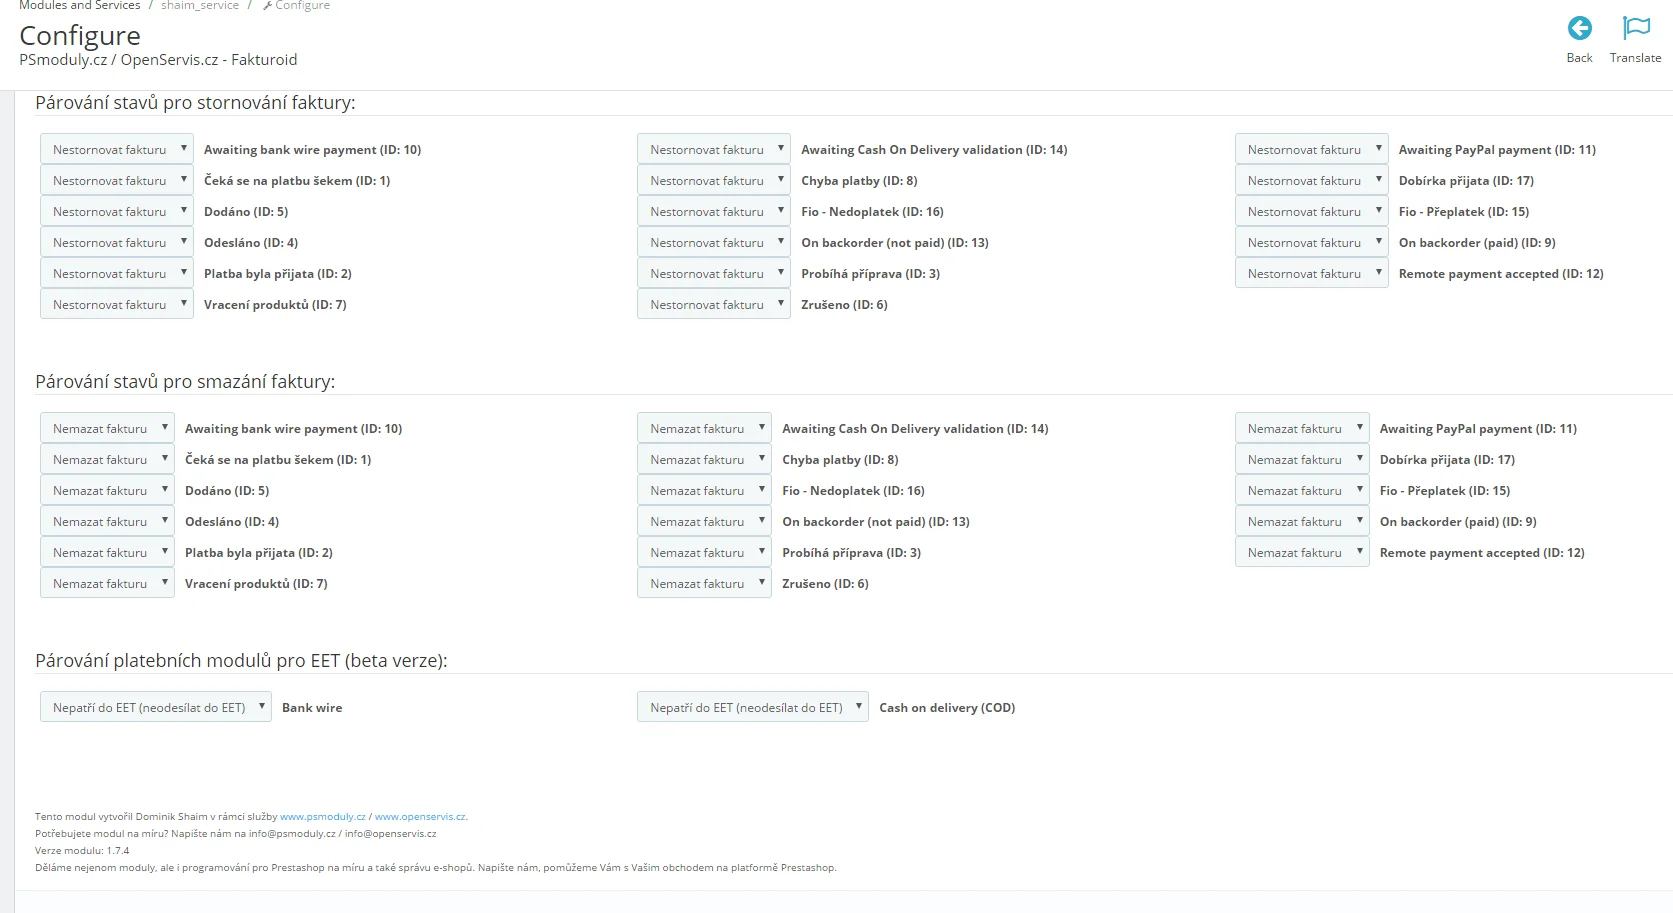Open the shaim_service breadcrumb link

pos(200,6)
